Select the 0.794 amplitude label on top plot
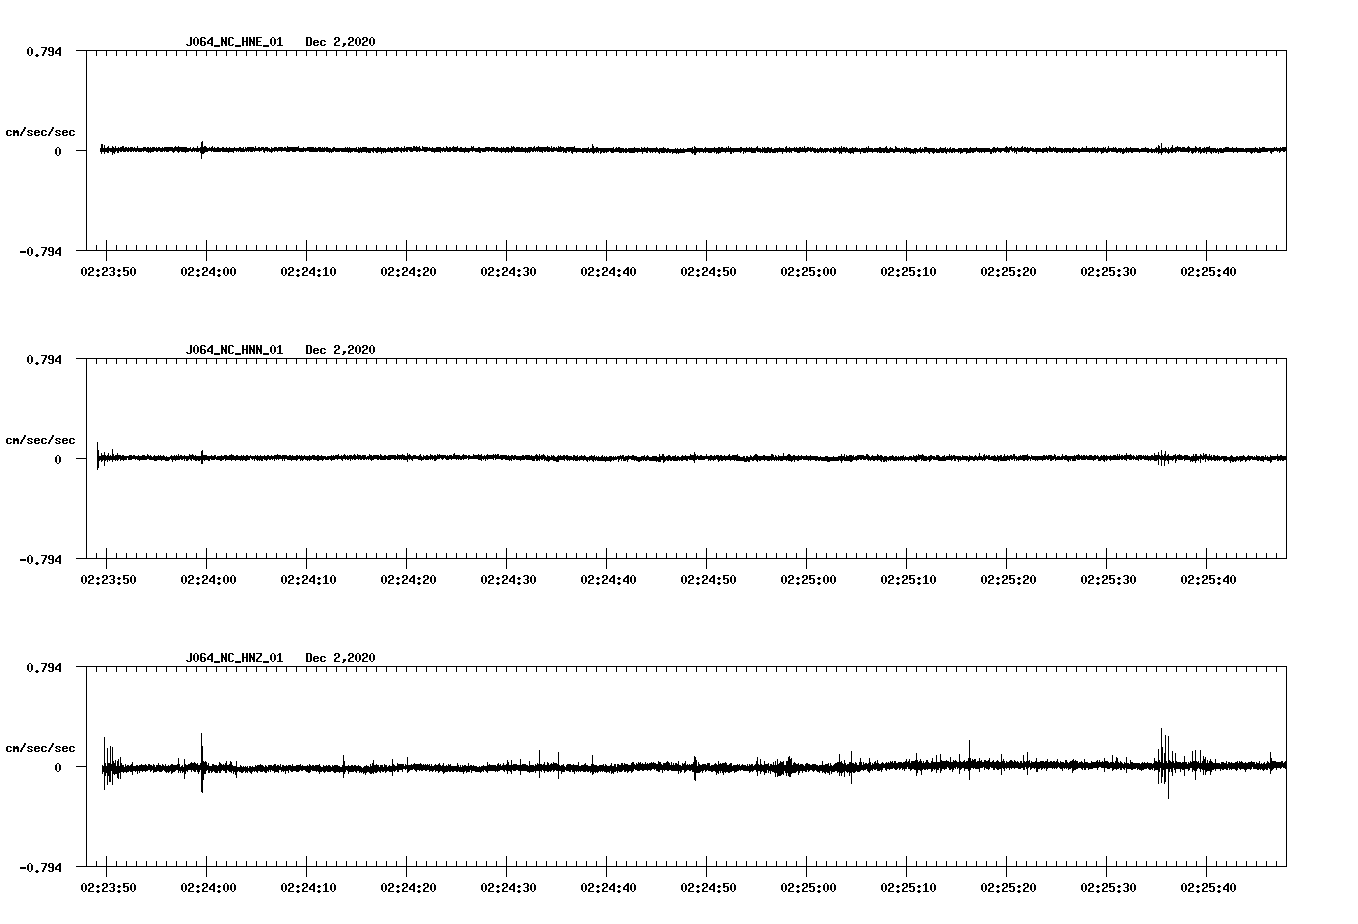 tap(45, 51)
